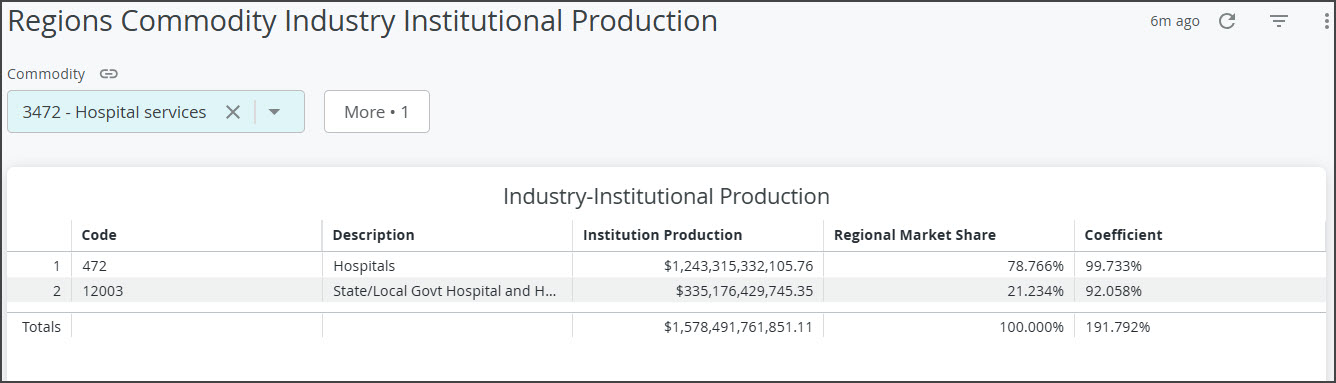Sort by Regional Market Share header
Screen dimensions: 1336x383
(x=915, y=235)
